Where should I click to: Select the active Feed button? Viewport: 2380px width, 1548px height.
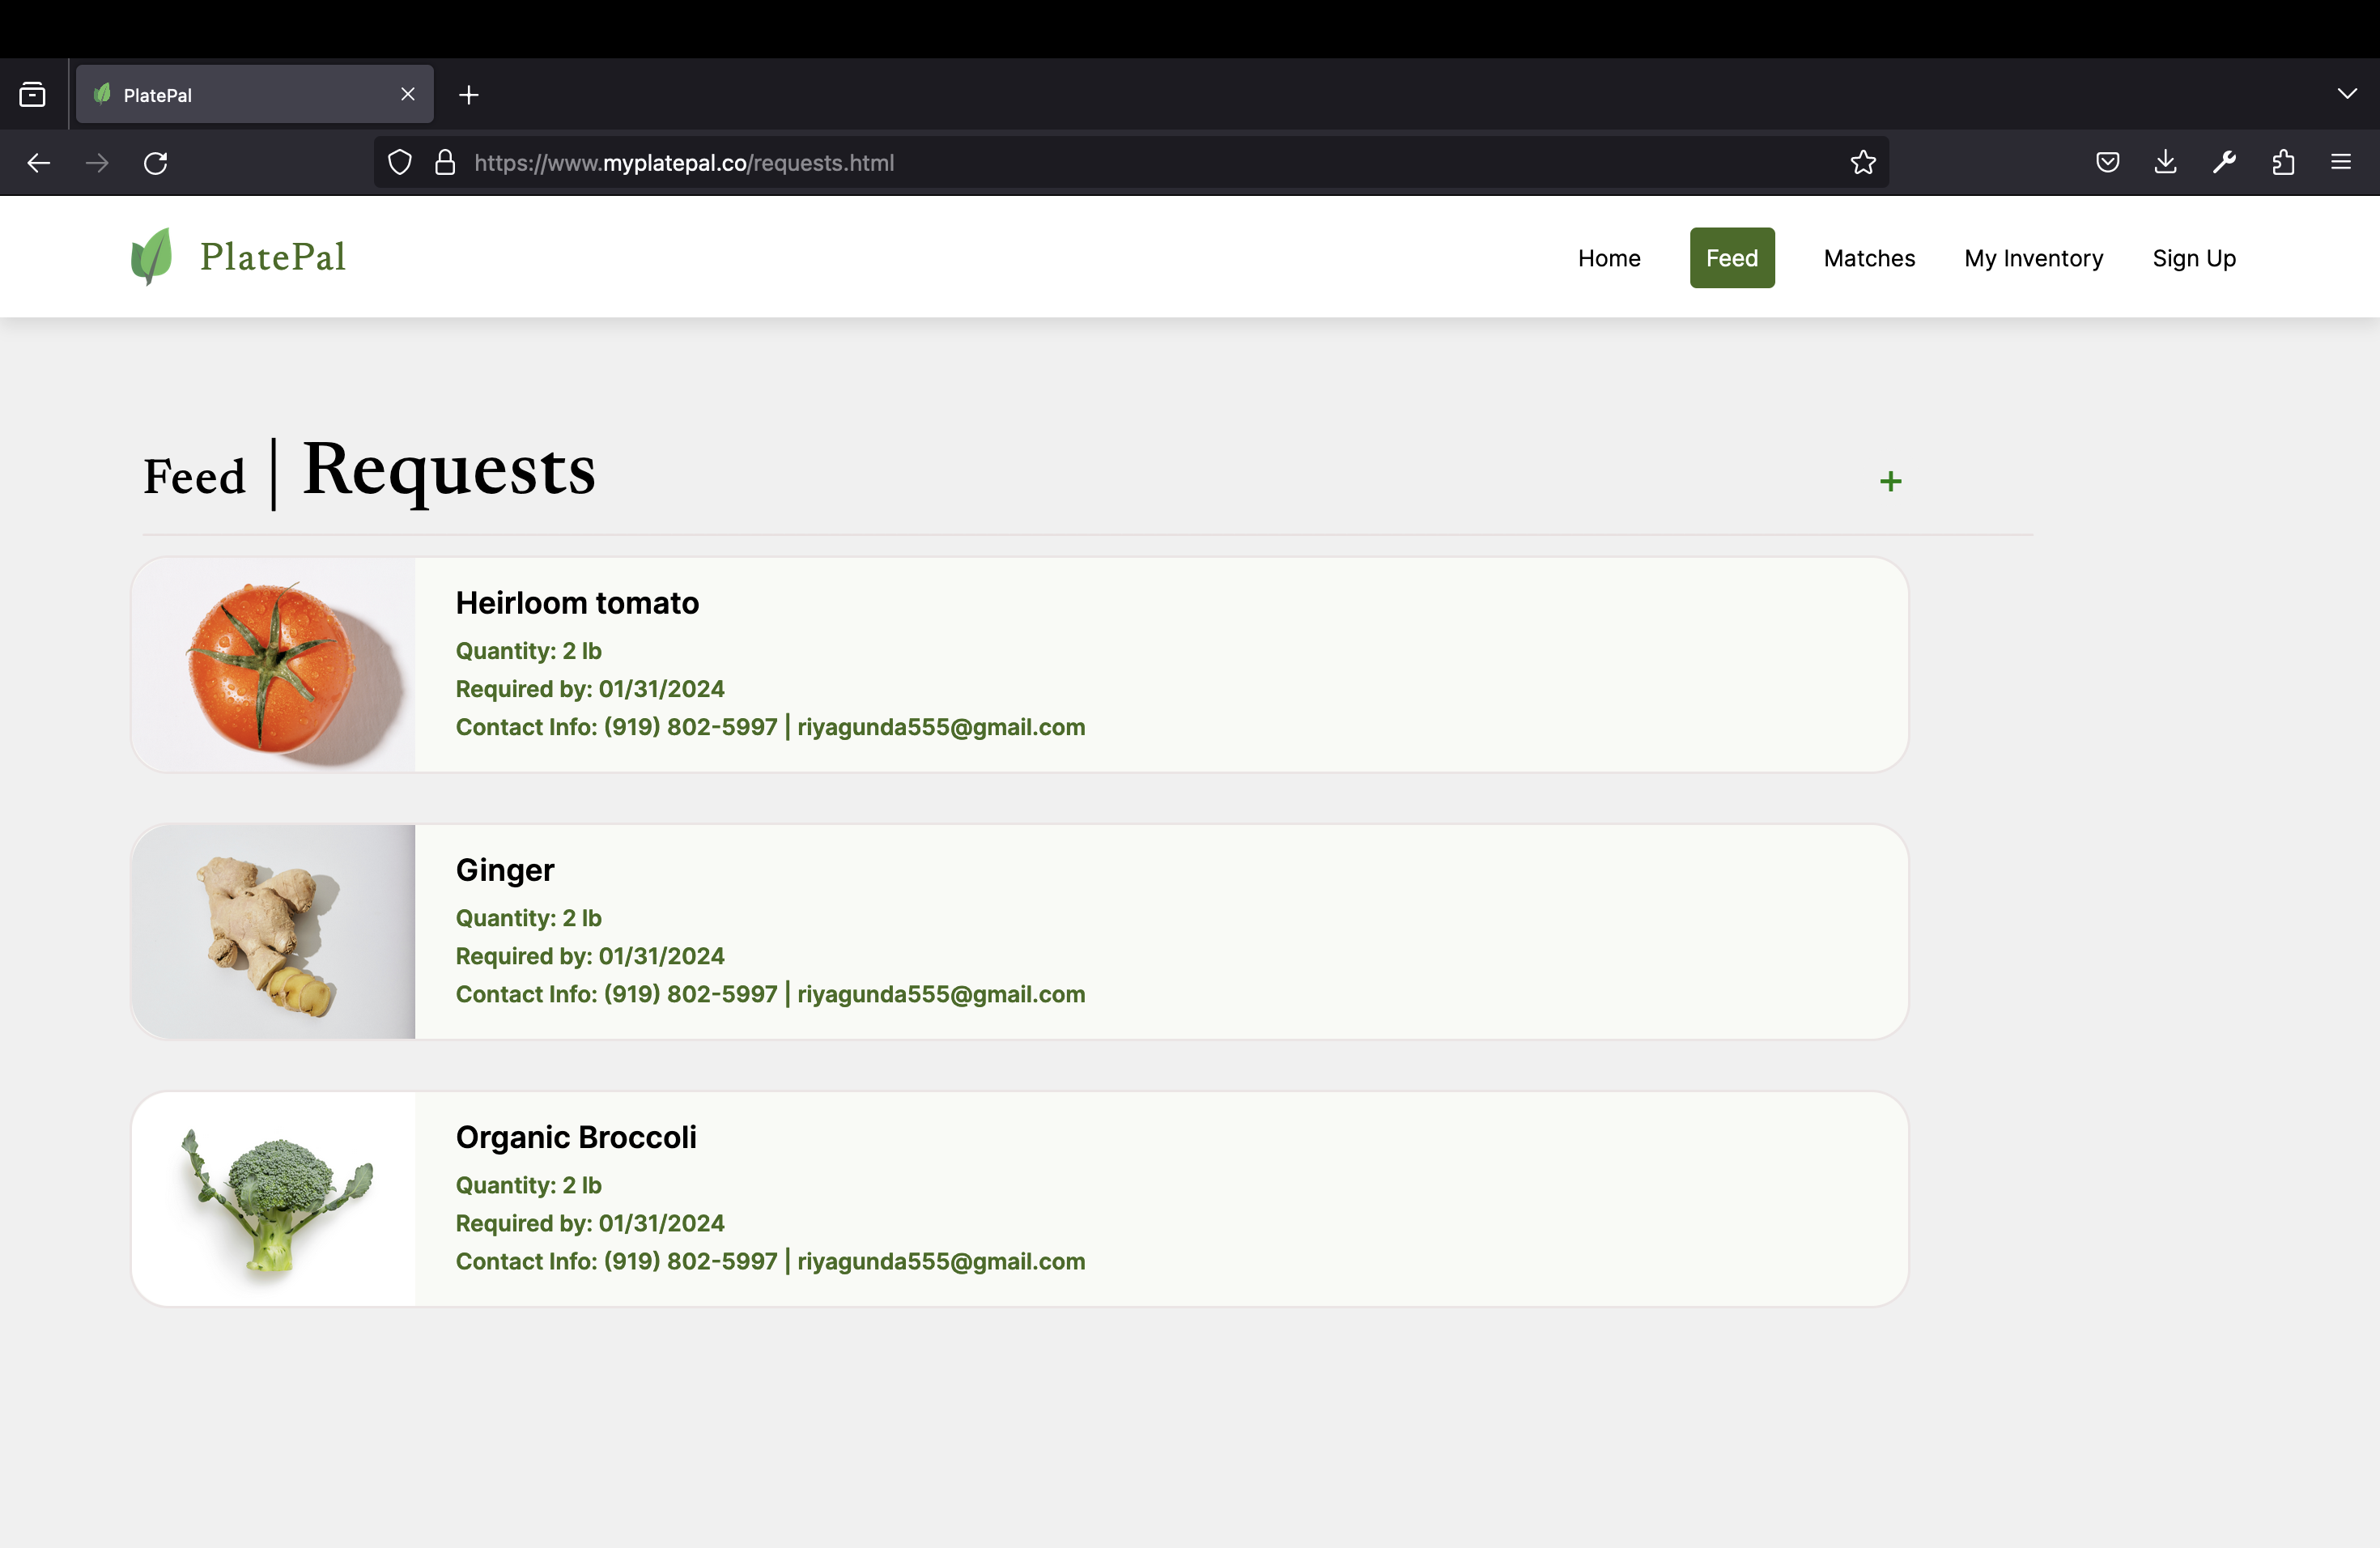click(1731, 258)
